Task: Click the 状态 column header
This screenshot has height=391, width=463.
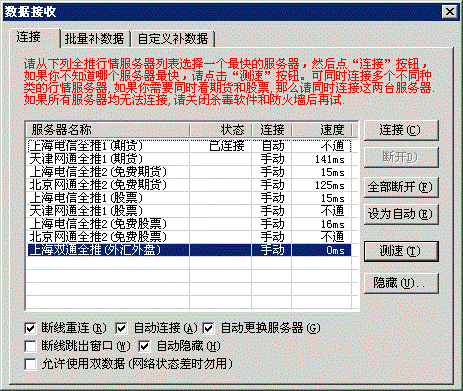Action: point(220,130)
